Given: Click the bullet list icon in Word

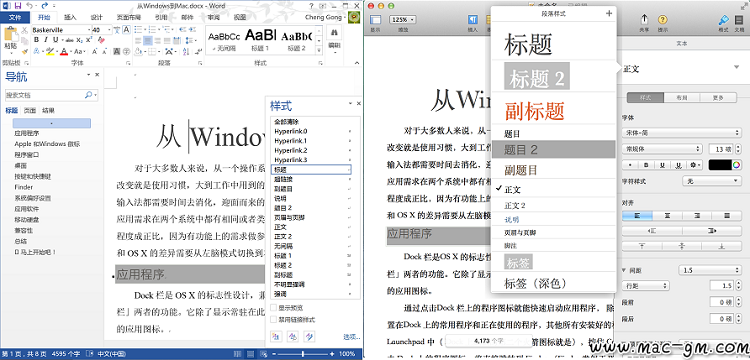Looking at the screenshot, I should tap(138, 30).
